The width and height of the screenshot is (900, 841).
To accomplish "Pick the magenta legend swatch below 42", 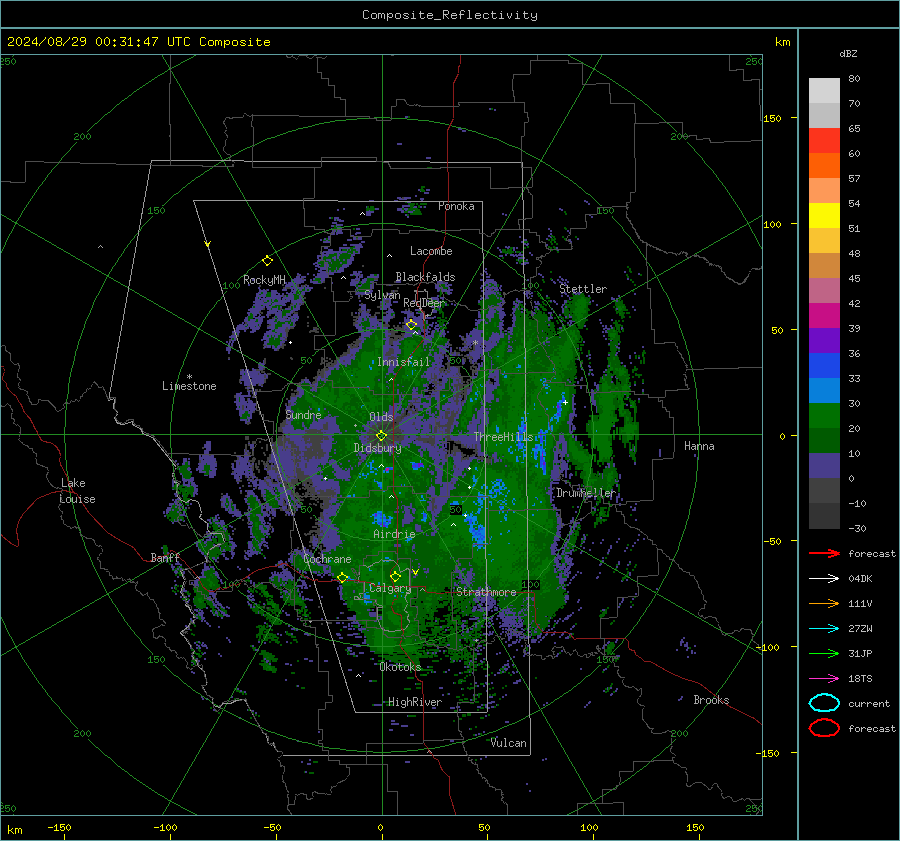I will (x=824, y=315).
